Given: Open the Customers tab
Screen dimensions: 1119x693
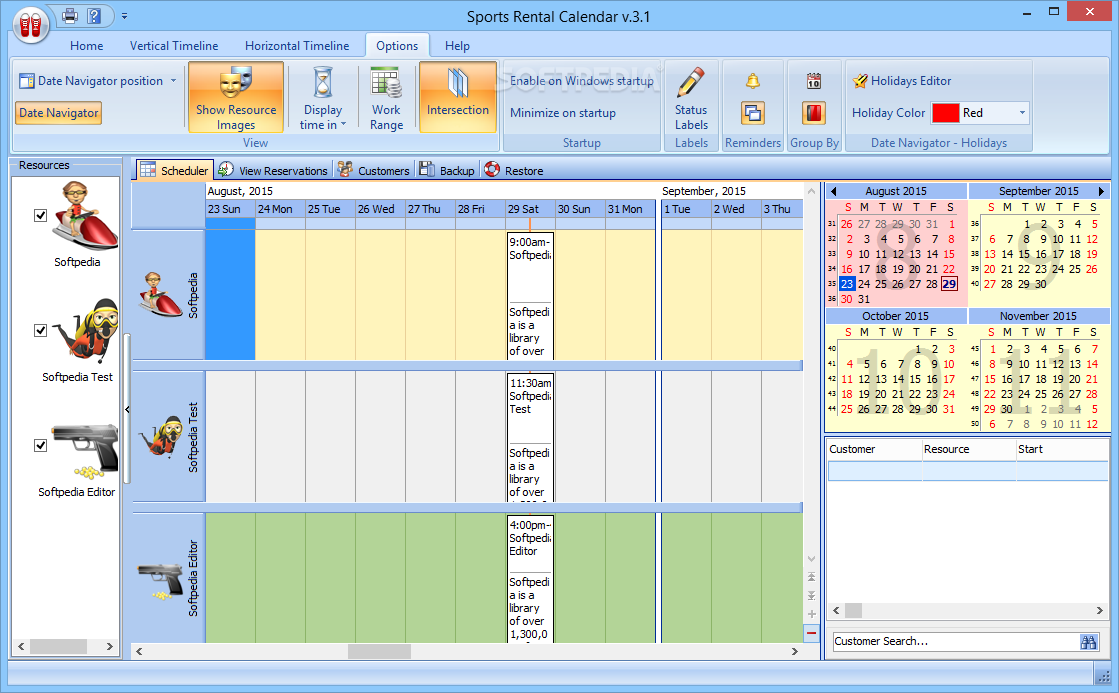Looking at the screenshot, I should [374, 171].
